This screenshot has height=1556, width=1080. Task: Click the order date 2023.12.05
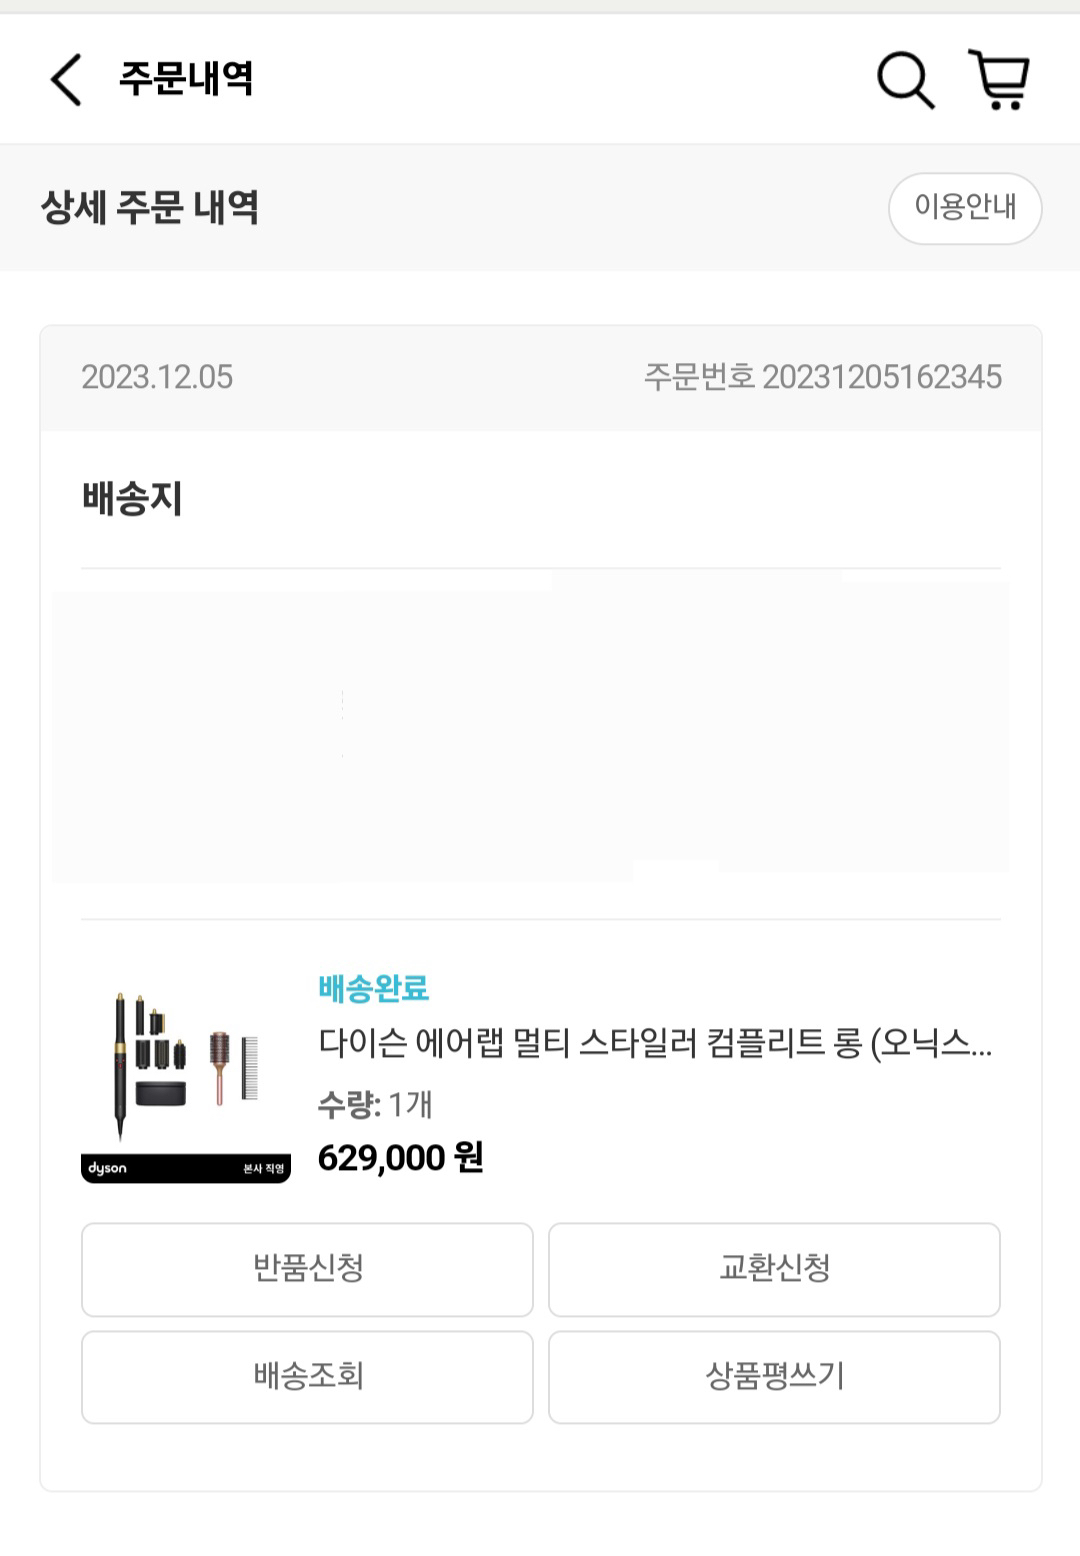point(157,377)
